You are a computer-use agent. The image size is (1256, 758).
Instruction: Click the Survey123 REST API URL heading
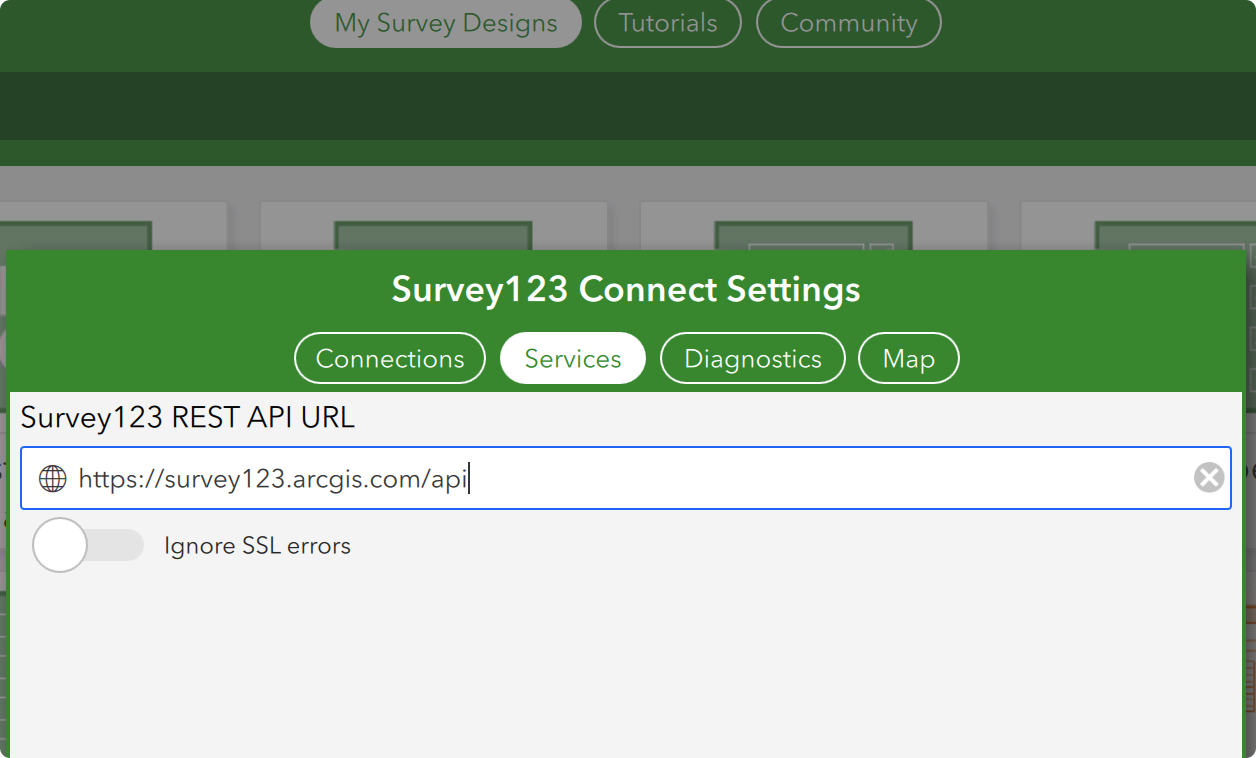(189, 417)
